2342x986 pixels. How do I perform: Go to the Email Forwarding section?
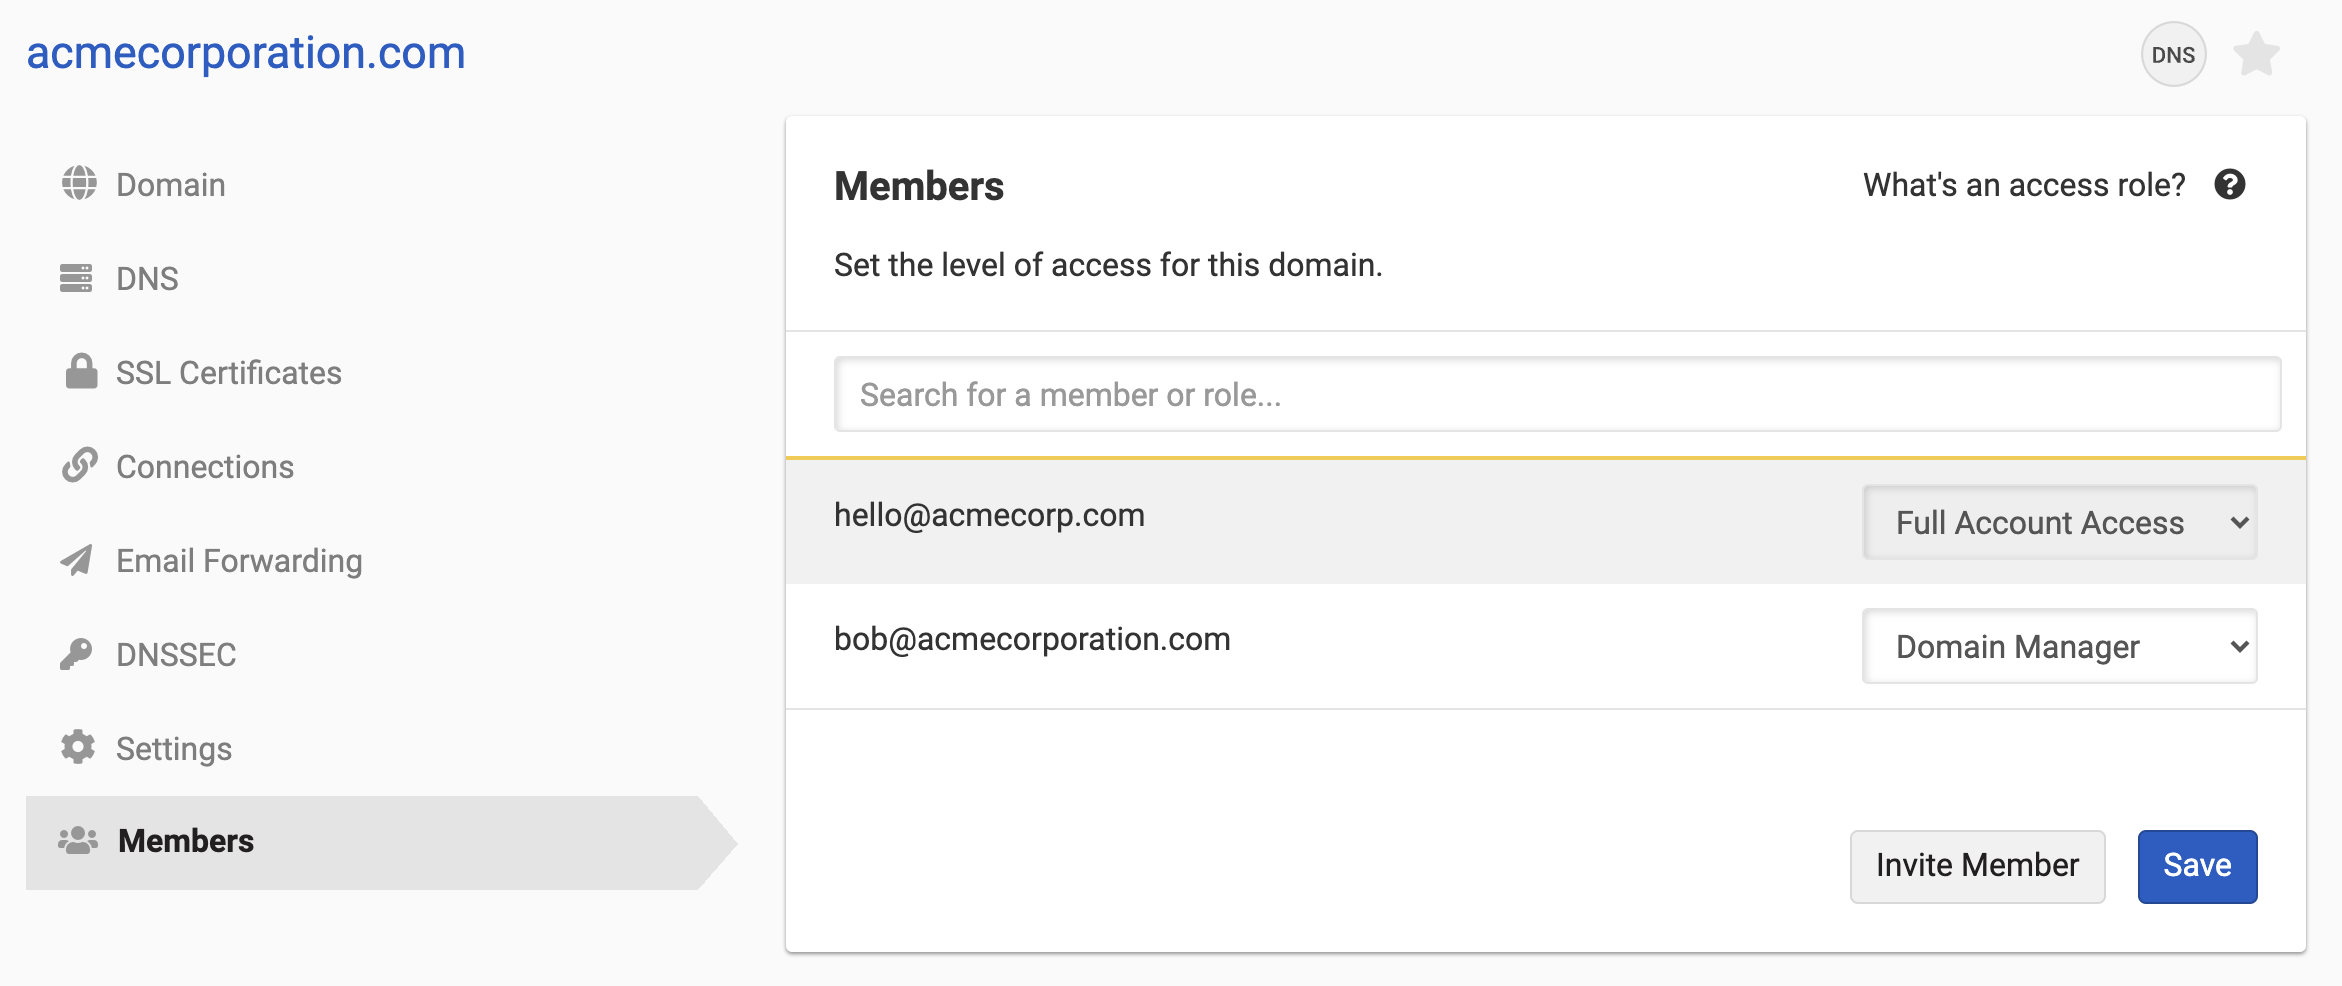239,561
